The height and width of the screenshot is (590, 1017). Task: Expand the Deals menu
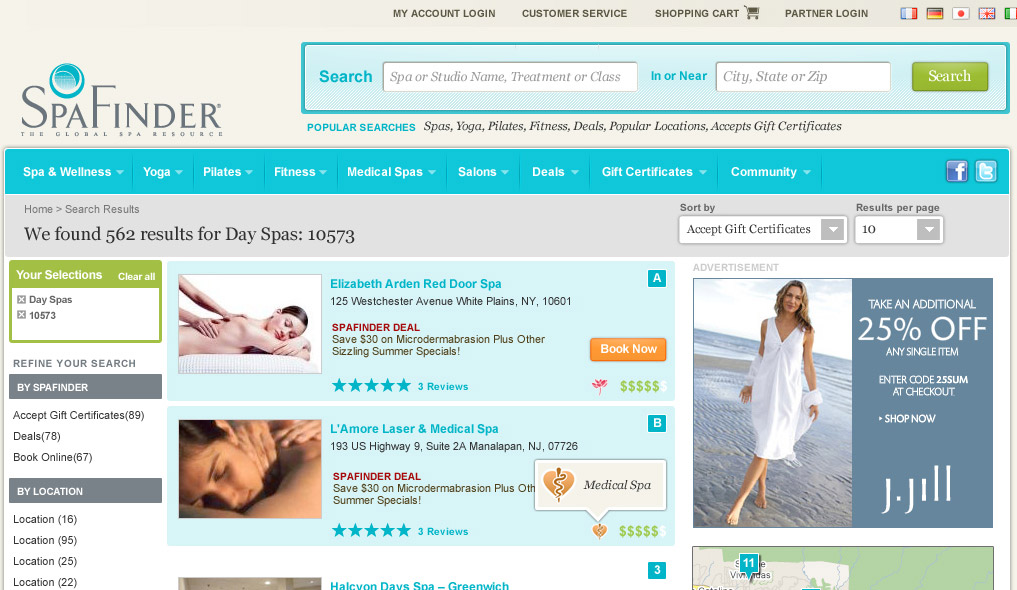tap(555, 172)
